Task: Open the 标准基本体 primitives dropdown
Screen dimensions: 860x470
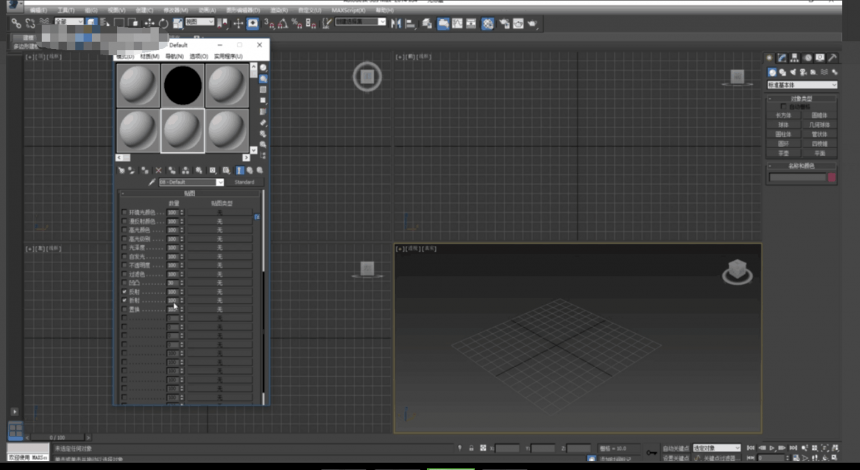Action: pyautogui.click(x=802, y=85)
